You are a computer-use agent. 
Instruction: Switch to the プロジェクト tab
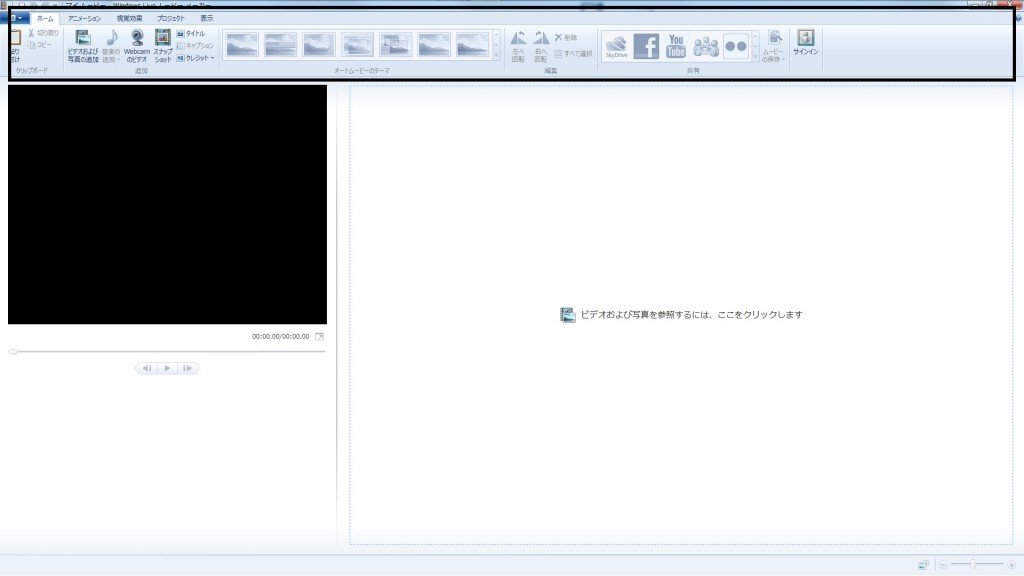[x=170, y=18]
